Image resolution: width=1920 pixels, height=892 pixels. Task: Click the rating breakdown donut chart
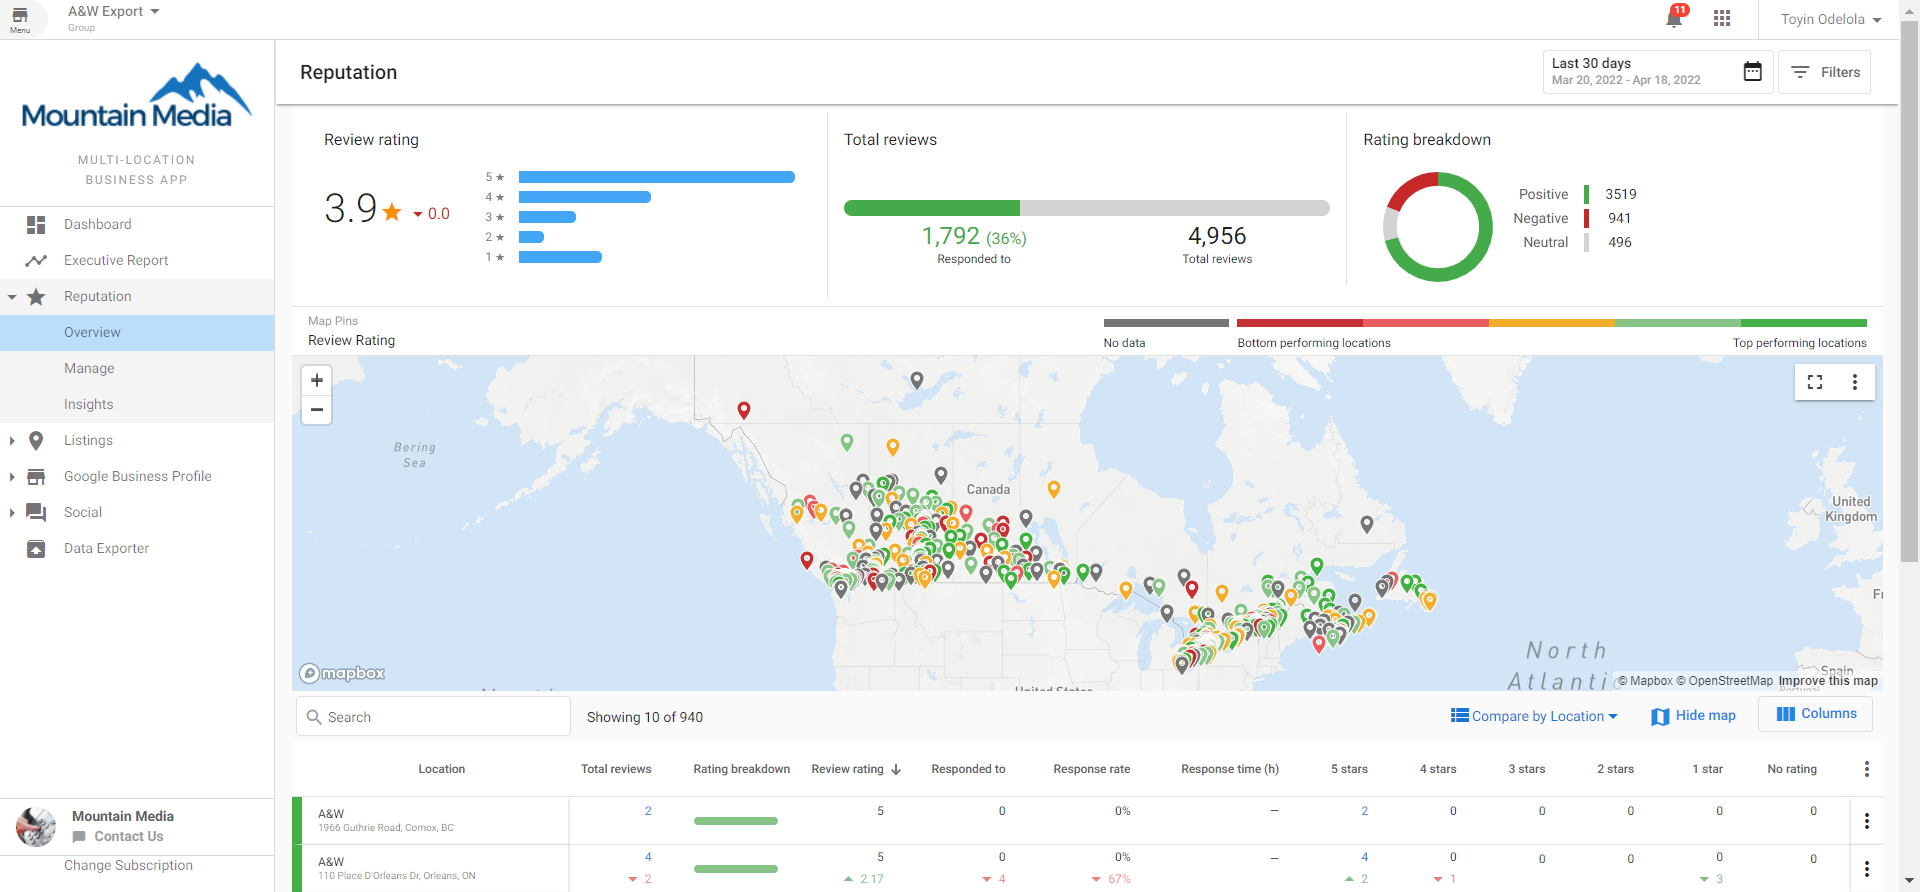coord(1437,227)
